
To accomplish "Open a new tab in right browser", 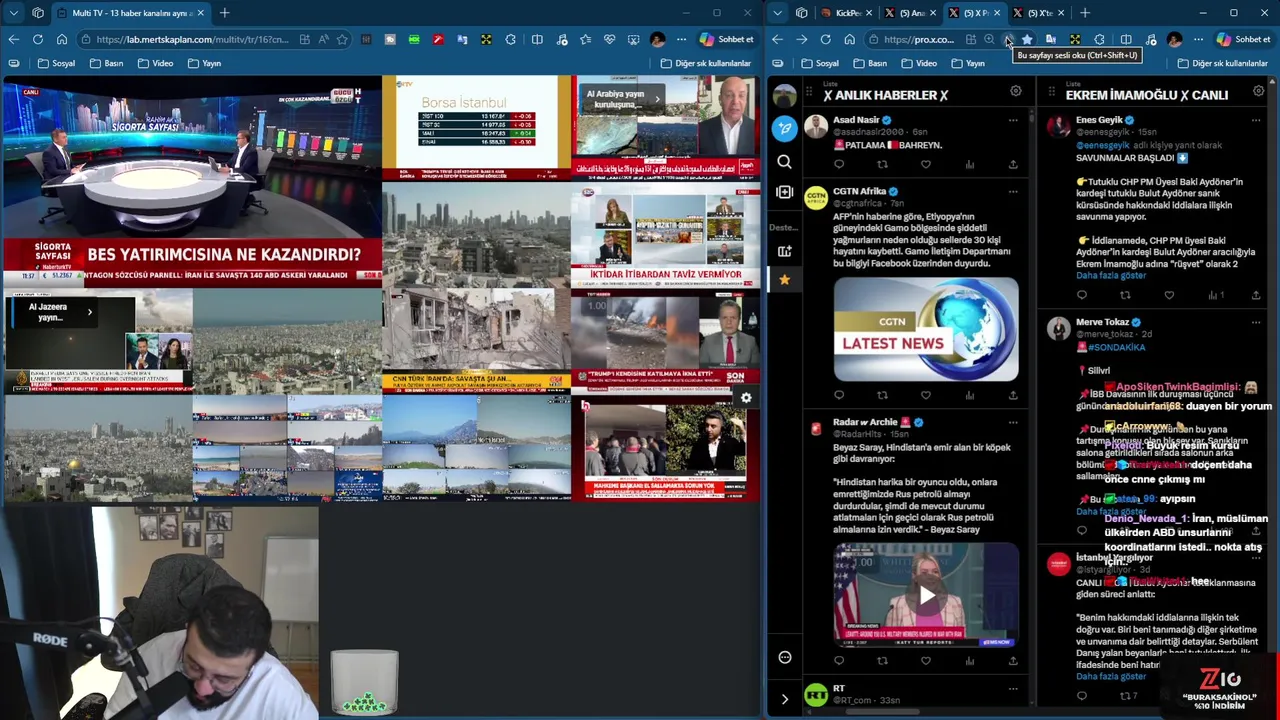I will pyautogui.click(x=1085, y=13).
